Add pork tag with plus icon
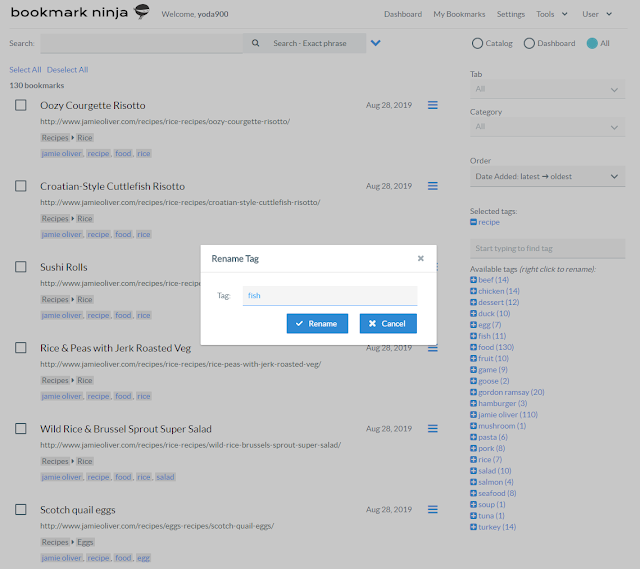Screen dimensions: 640x569 pos(473,448)
